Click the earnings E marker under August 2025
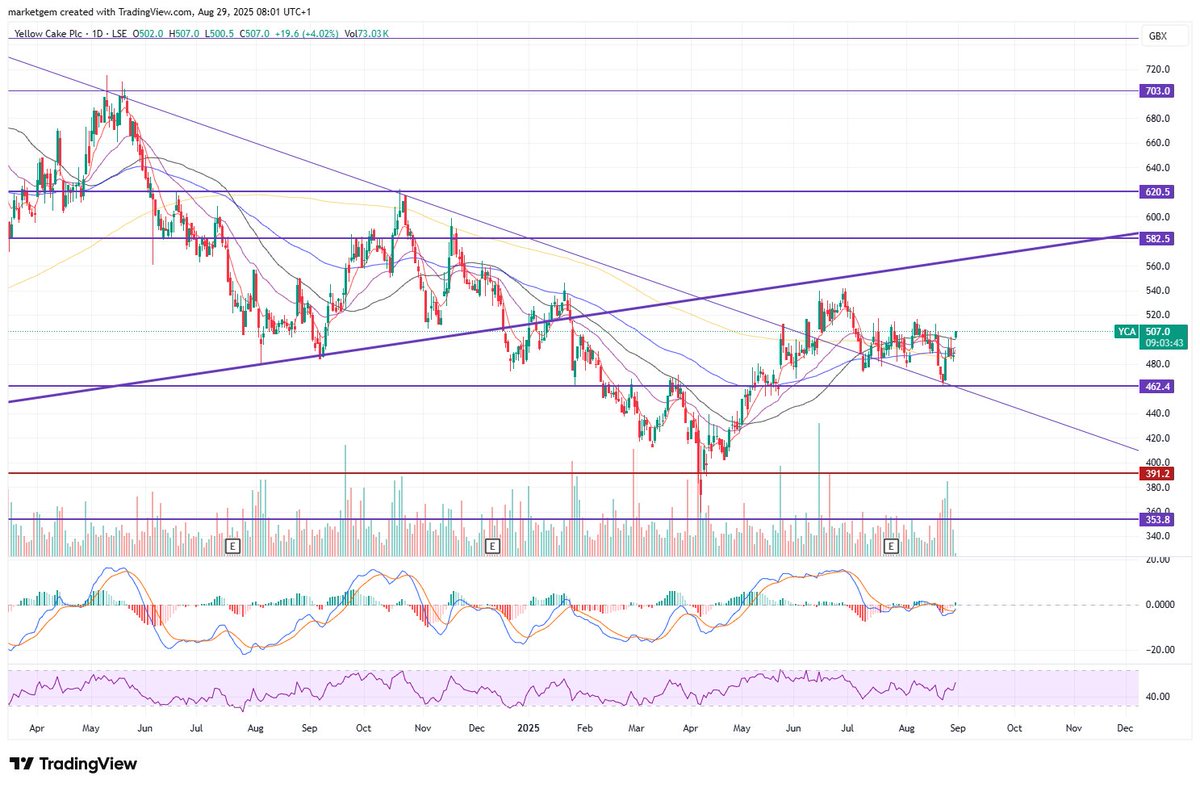 pos(891,547)
